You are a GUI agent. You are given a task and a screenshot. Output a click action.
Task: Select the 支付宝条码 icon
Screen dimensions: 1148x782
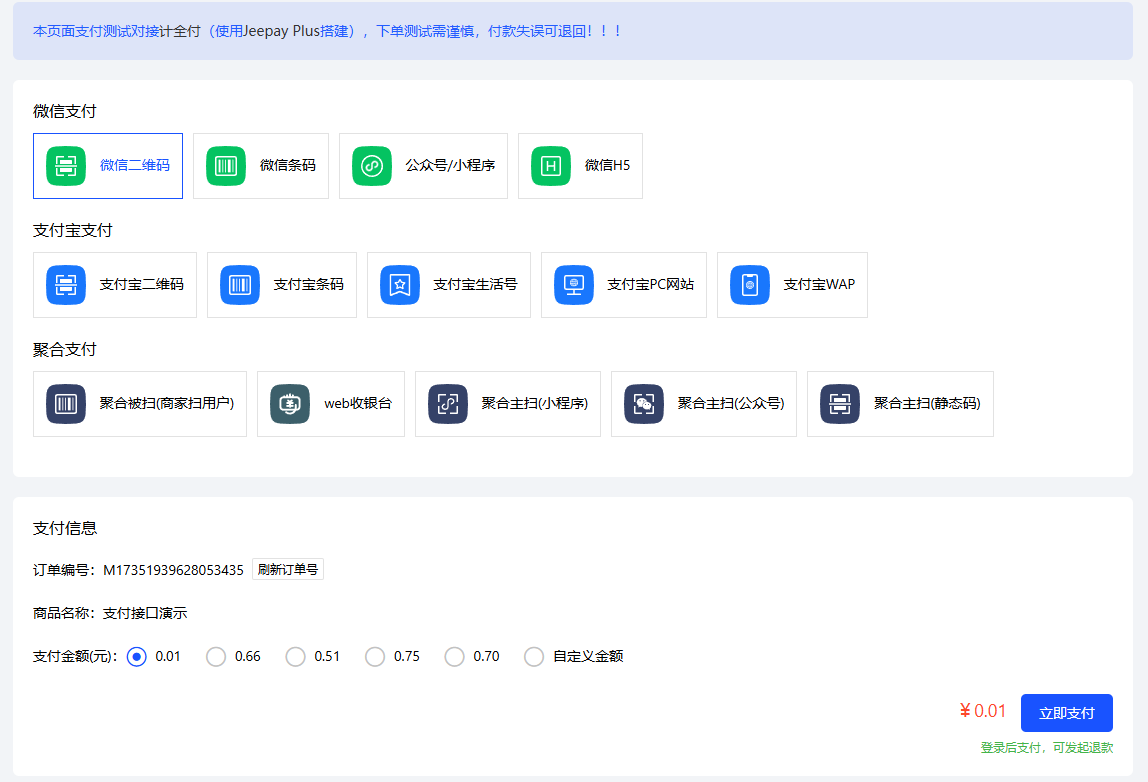(240, 285)
